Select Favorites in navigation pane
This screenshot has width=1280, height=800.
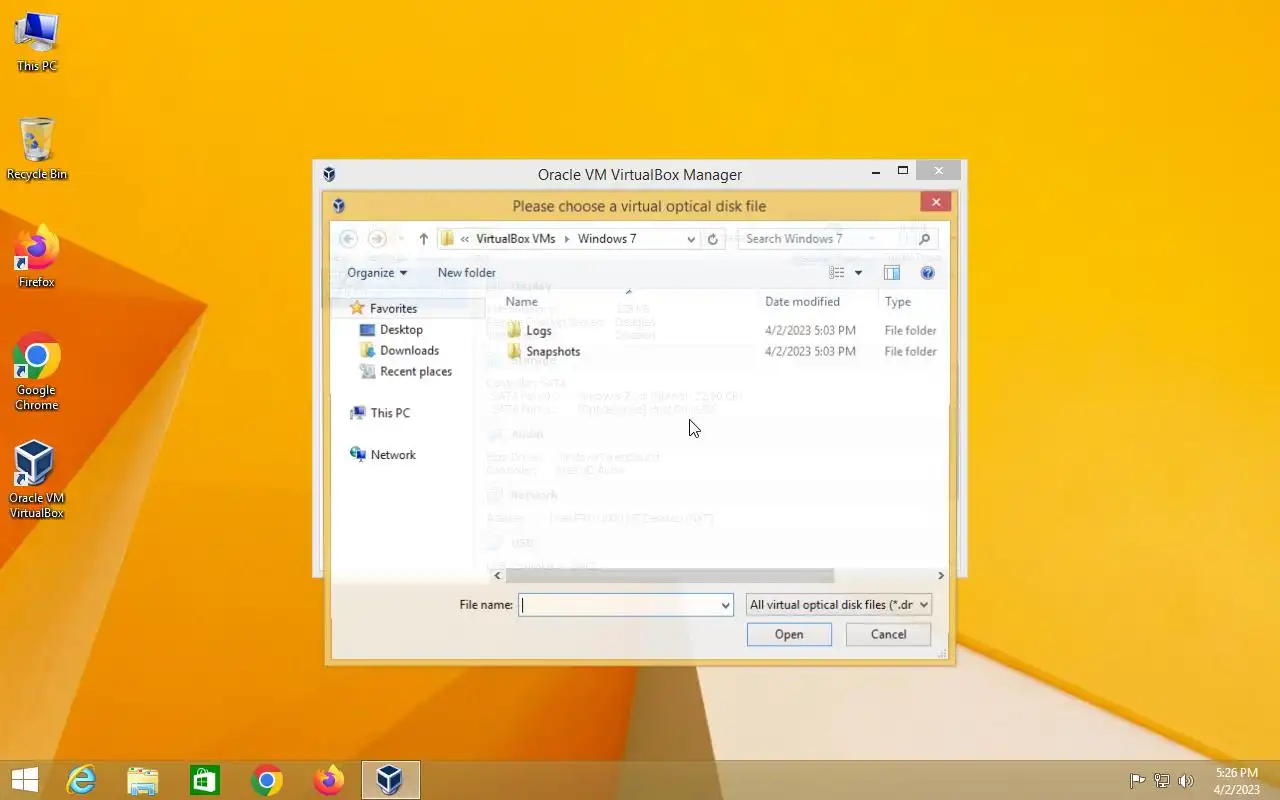point(393,309)
